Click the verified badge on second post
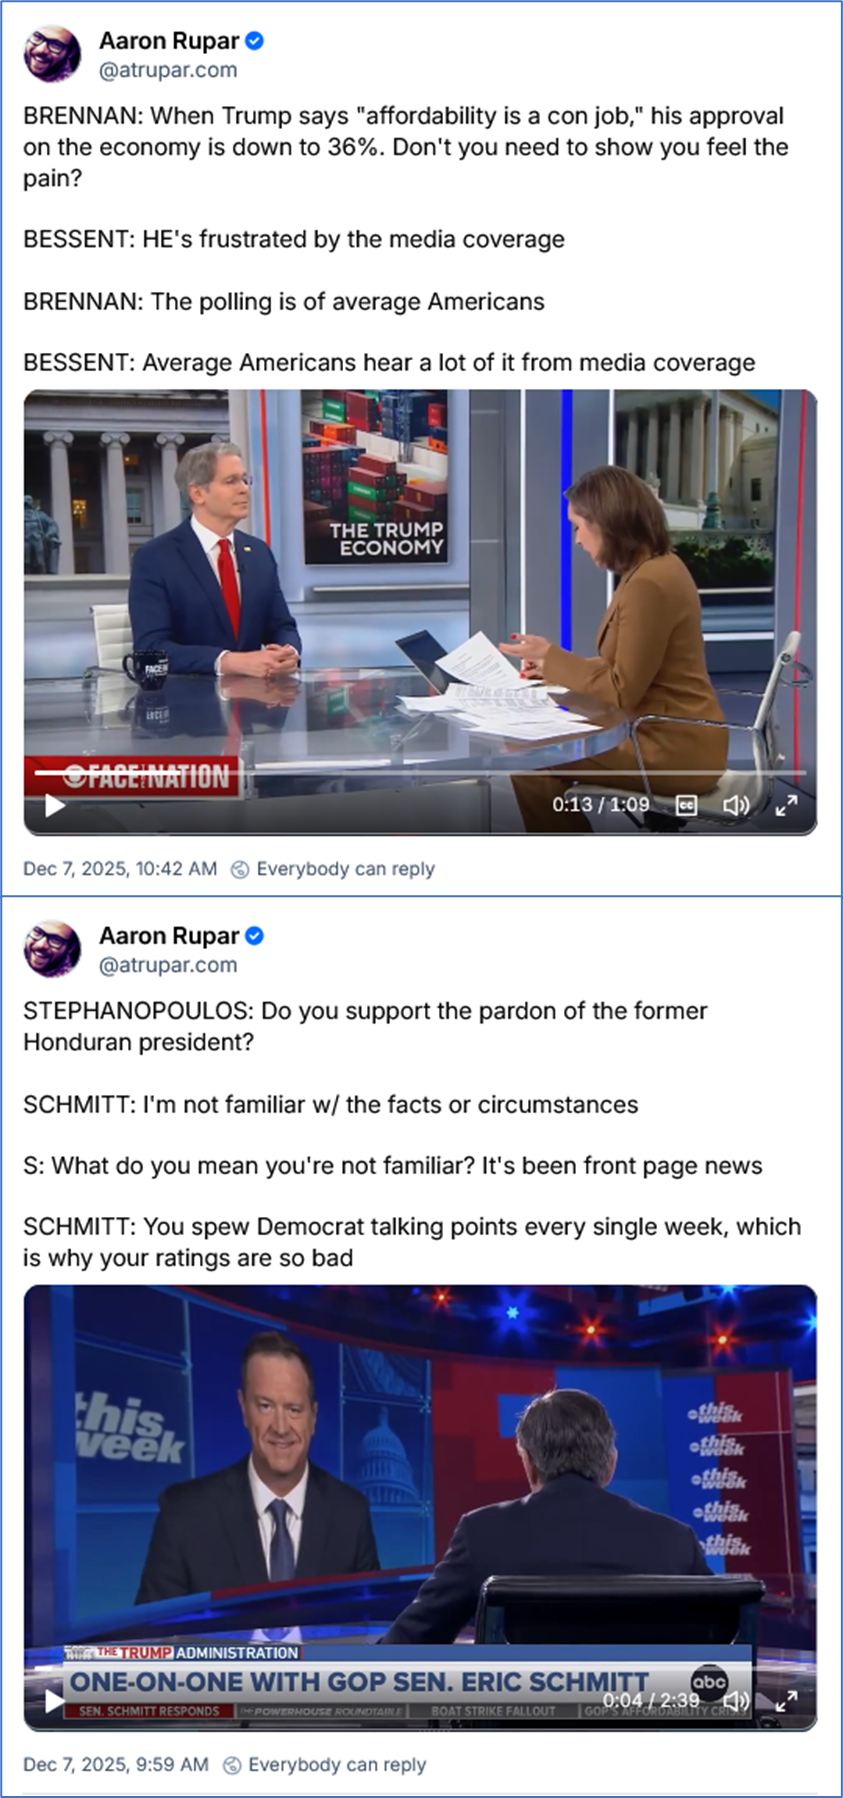The height and width of the screenshot is (1798, 843). (x=255, y=936)
